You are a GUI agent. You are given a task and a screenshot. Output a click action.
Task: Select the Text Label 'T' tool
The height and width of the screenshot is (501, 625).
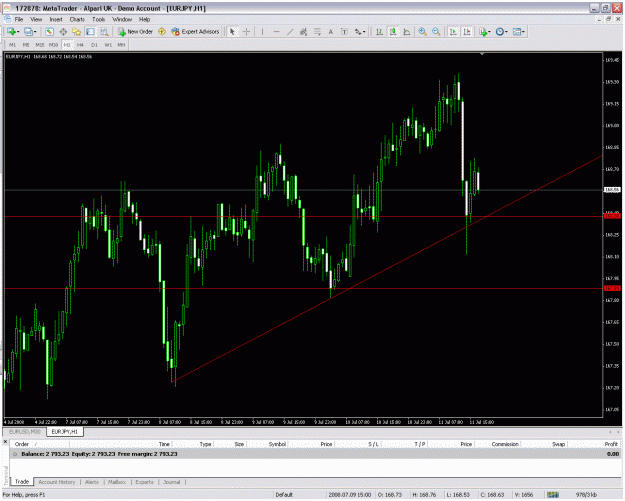pyautogui.click(x=344, y=32)
